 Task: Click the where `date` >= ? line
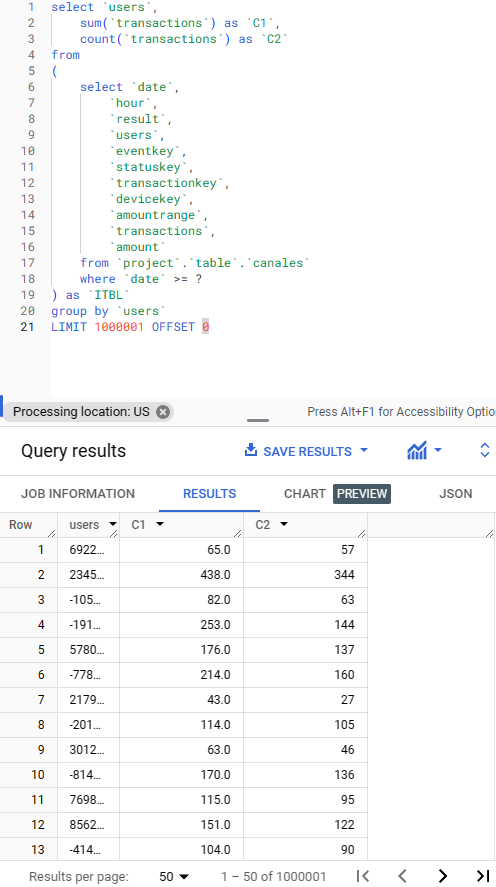coord(141,279)
